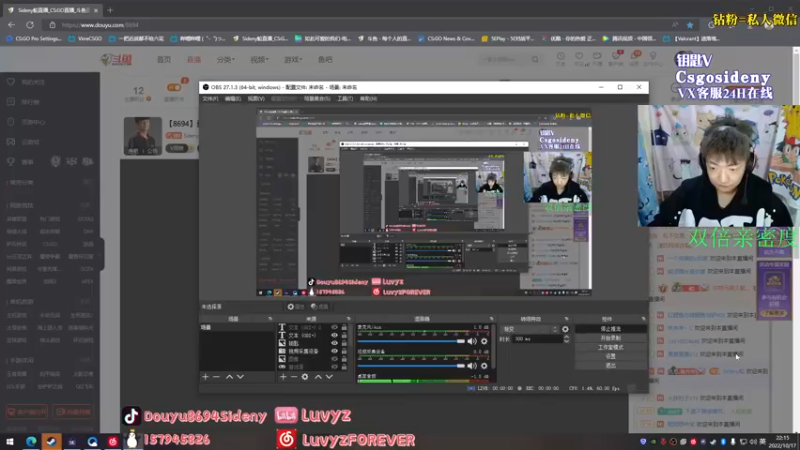Open OBS 工具(T) menu
Screen dimensions: 800x450
point(345,98)
